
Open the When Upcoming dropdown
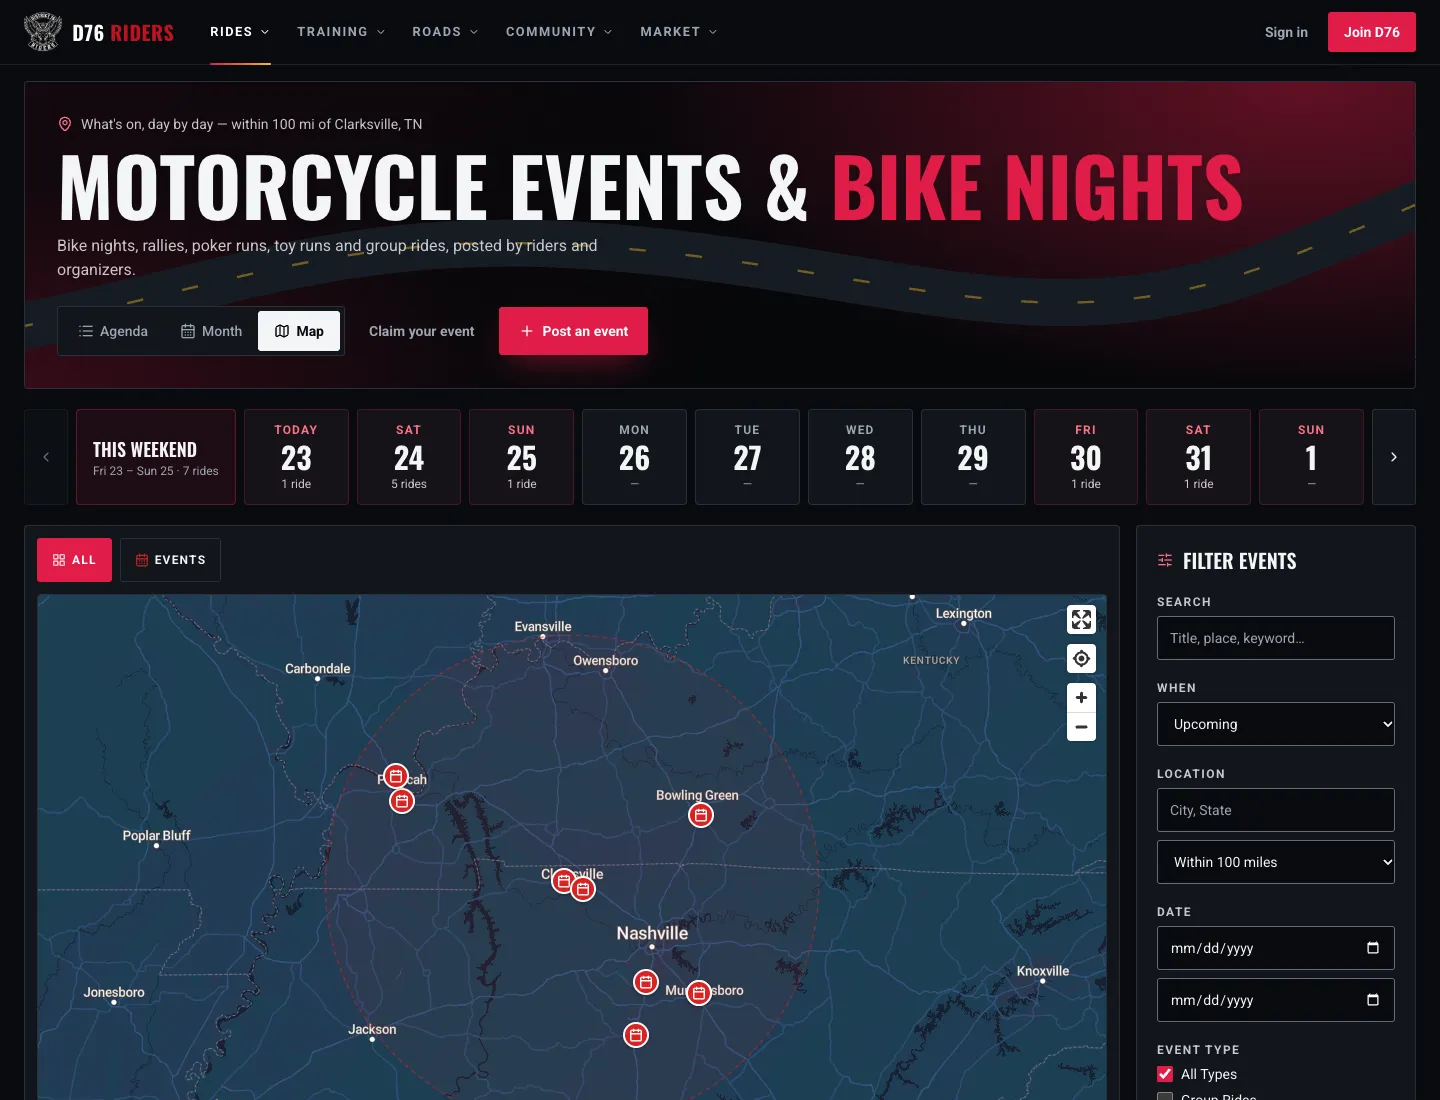1276,724
